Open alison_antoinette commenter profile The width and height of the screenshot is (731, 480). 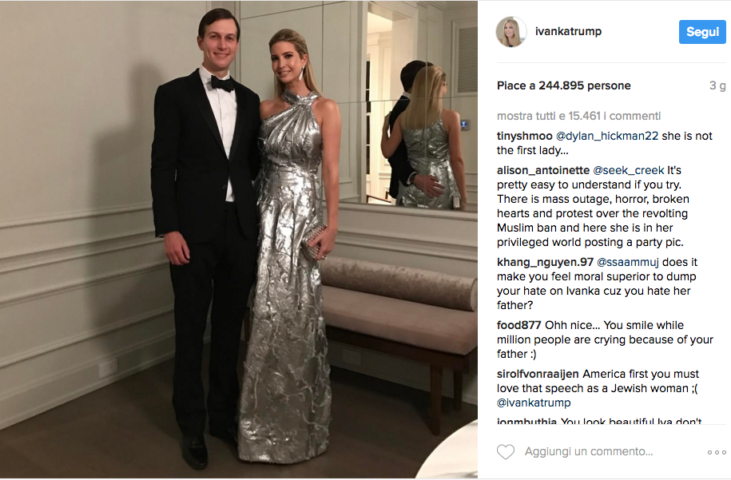click(x=543, y=170)
